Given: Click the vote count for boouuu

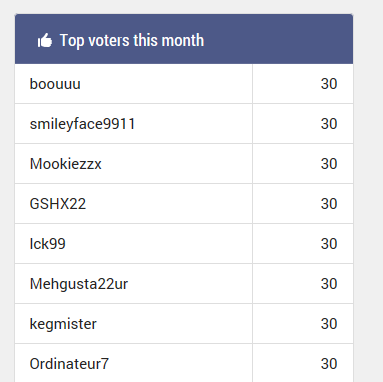Looking at the screenshot, I should (x=329, y=84).
